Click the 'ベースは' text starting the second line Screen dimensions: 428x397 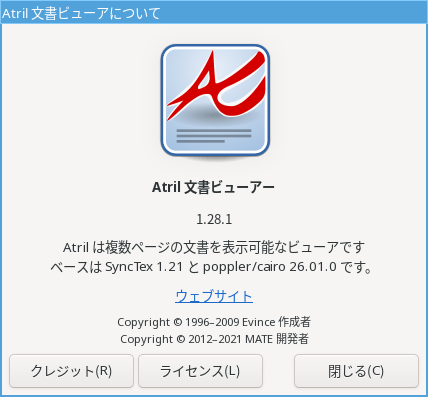click(76, 267)
